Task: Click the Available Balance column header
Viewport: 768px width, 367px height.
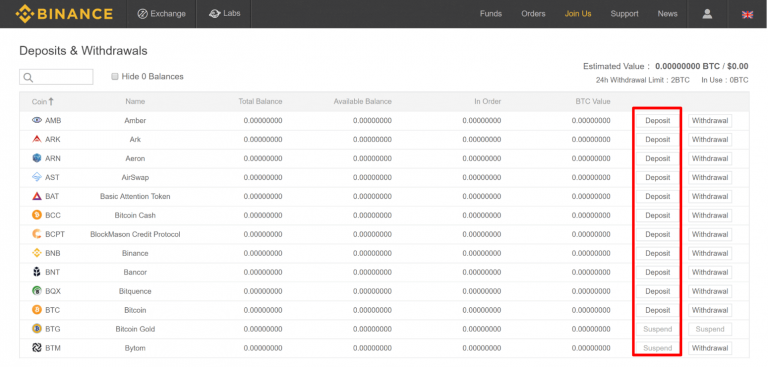Action: click(362, 101)
